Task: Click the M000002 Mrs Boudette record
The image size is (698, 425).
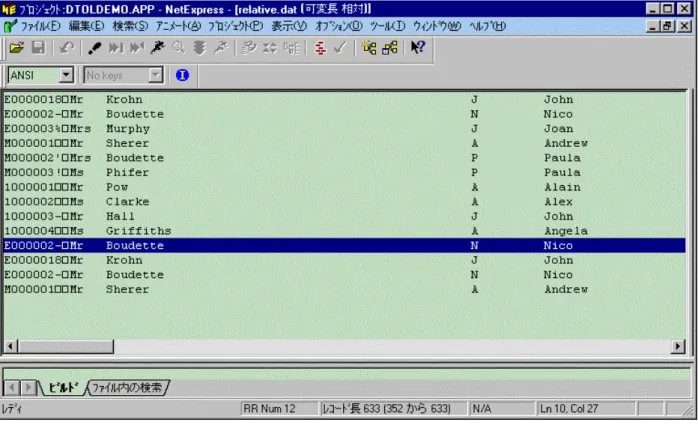Action: [344, 158]
